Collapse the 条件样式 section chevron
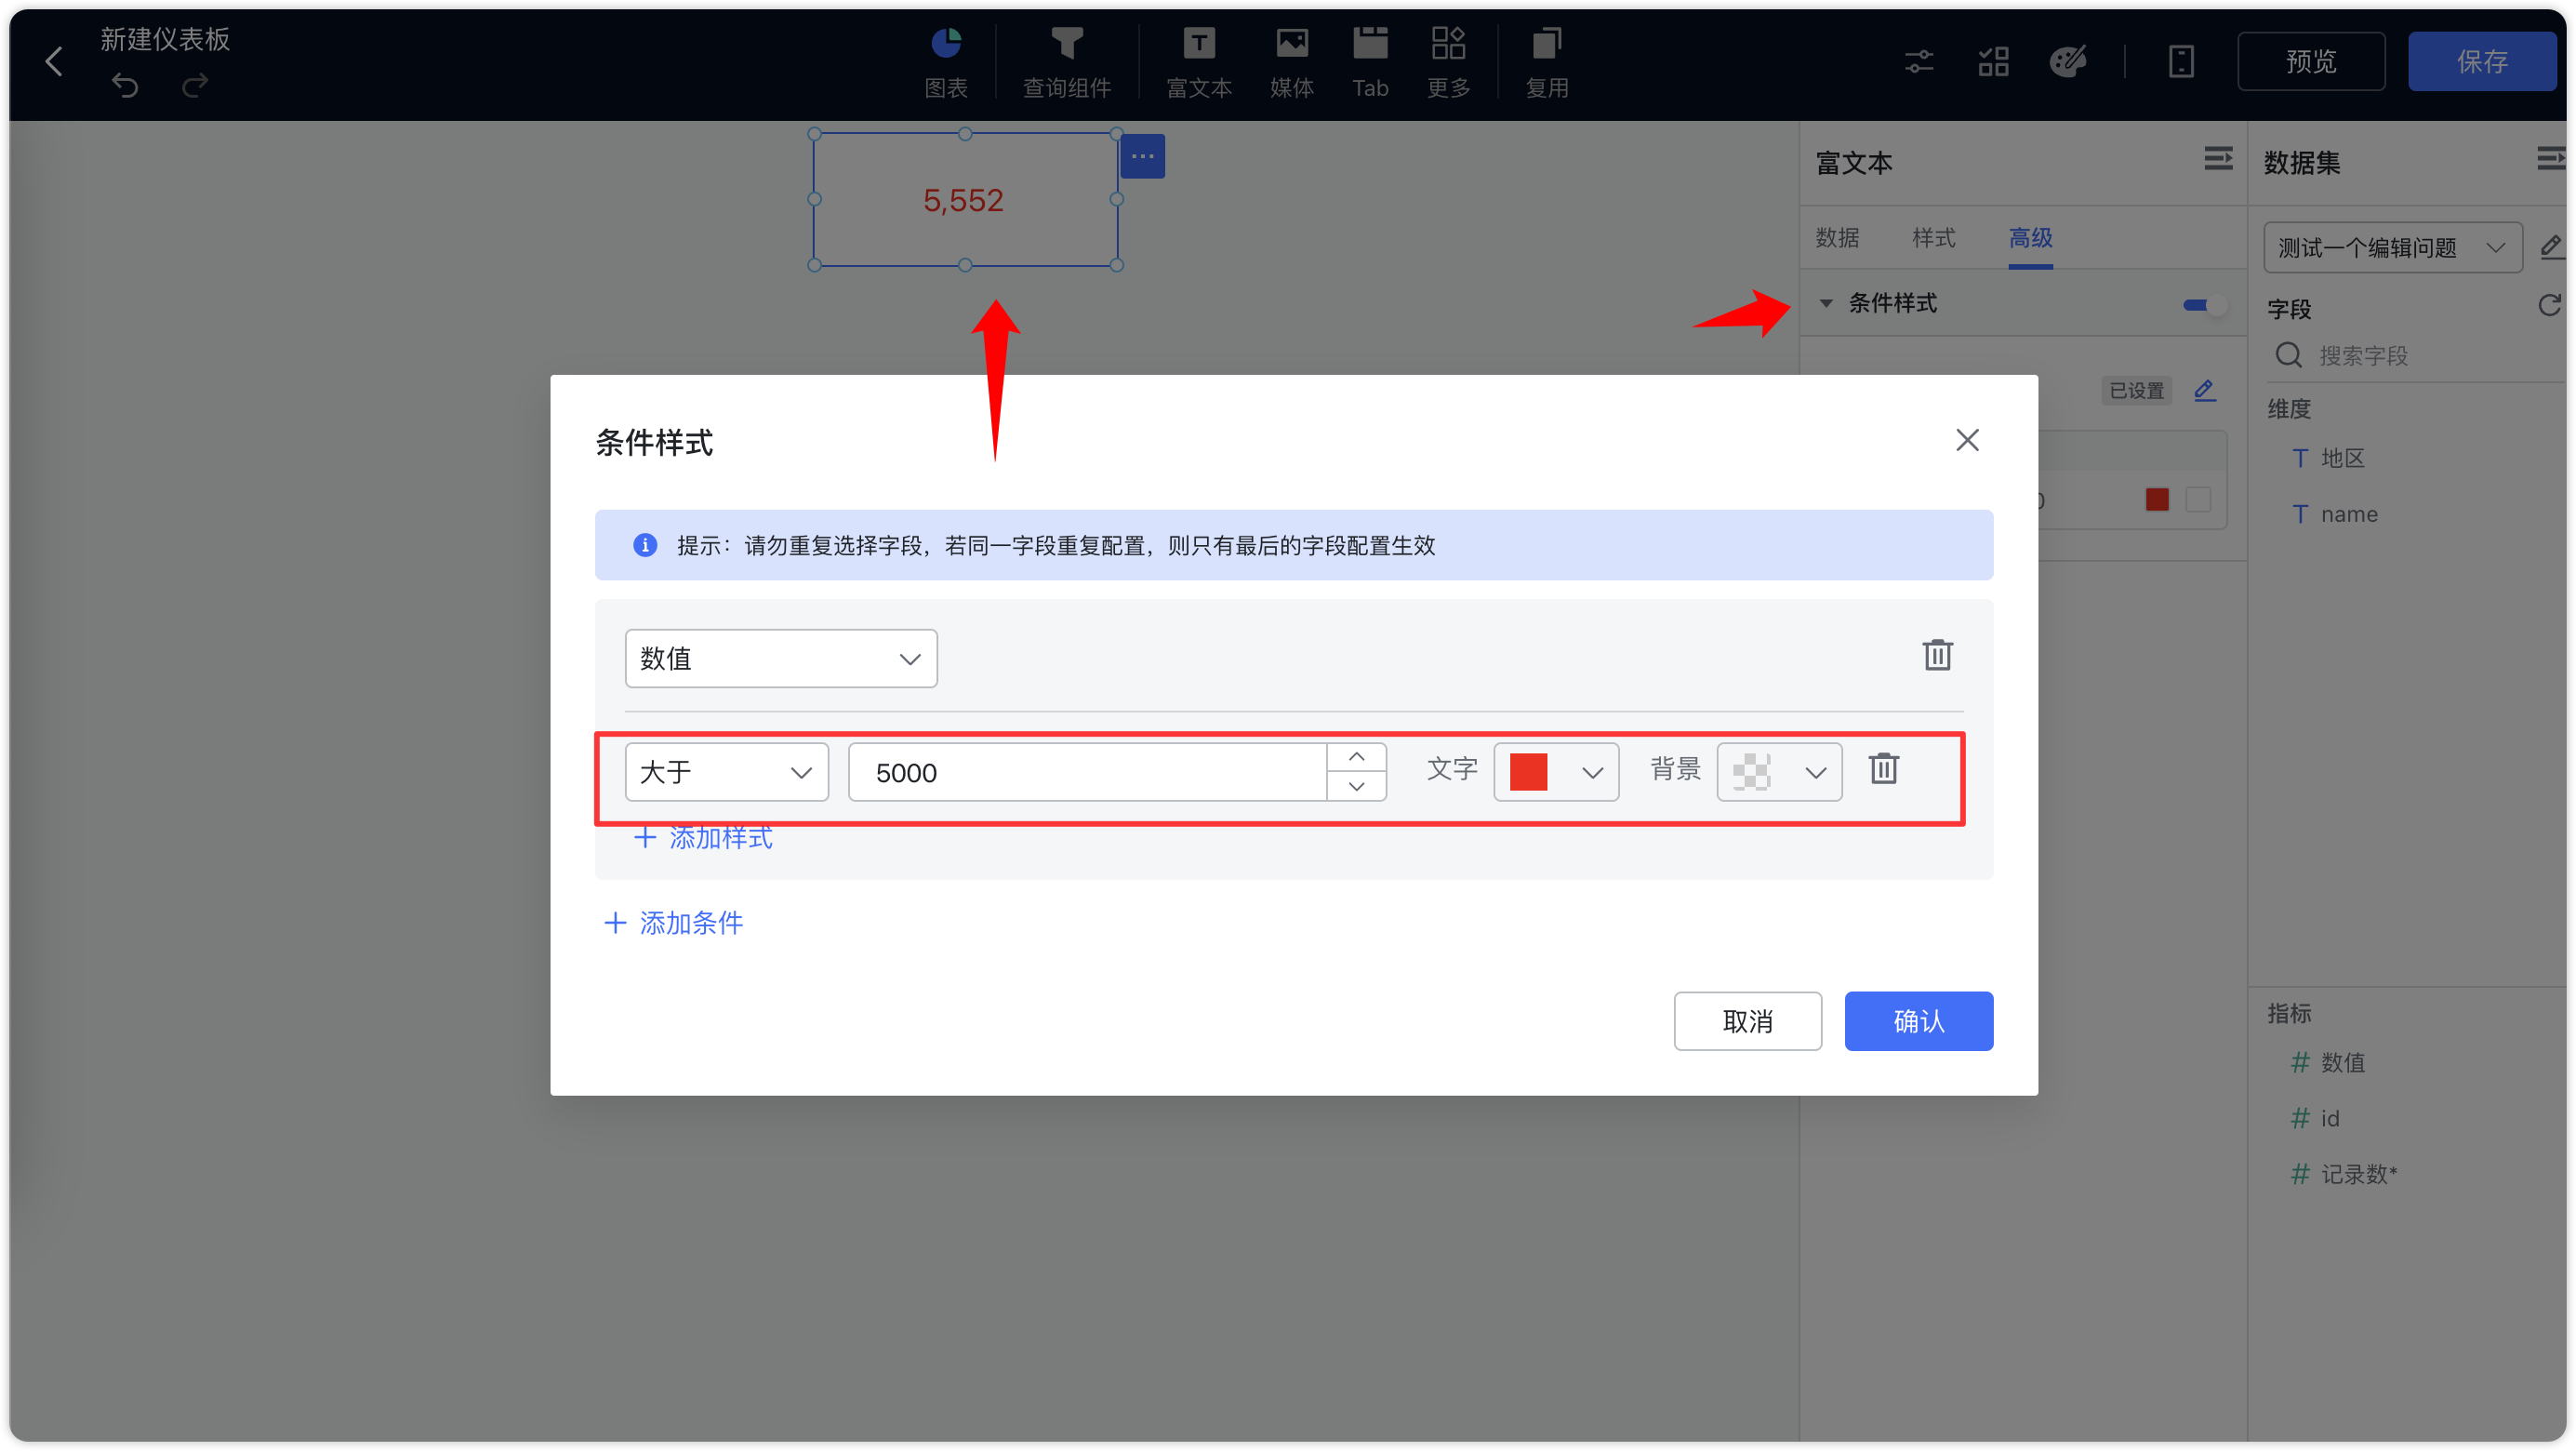Viewport: 2576px width, 1451px height. tap(1827, 303)
